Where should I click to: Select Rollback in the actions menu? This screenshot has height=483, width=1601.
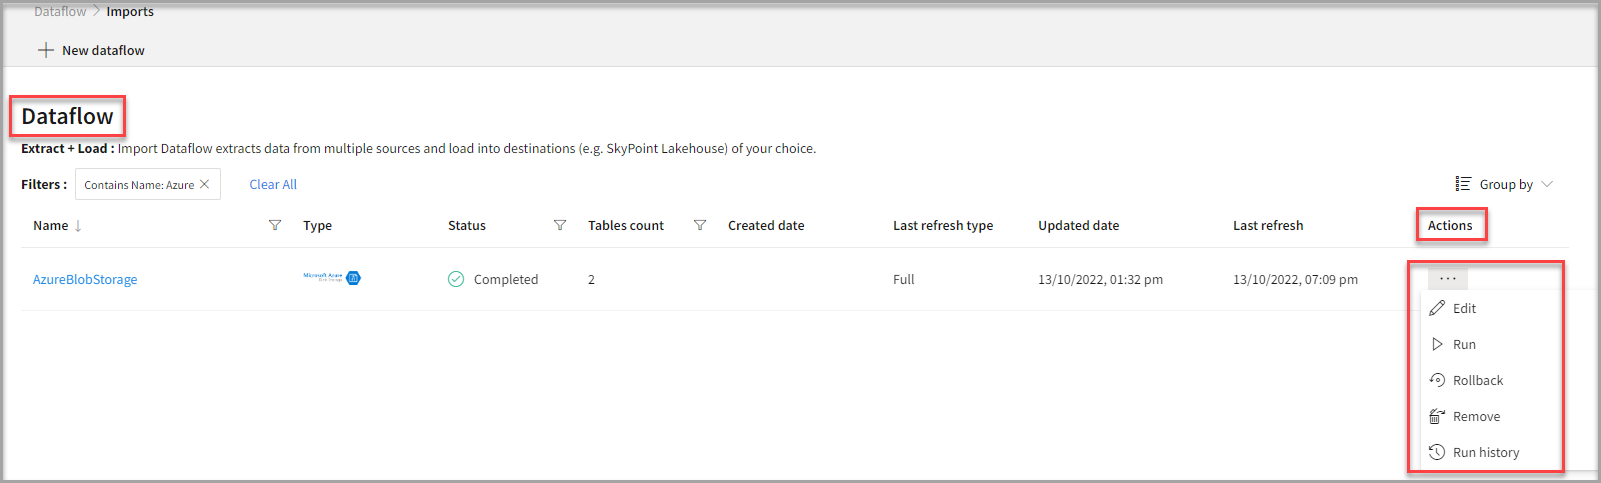coord(1477,380)
